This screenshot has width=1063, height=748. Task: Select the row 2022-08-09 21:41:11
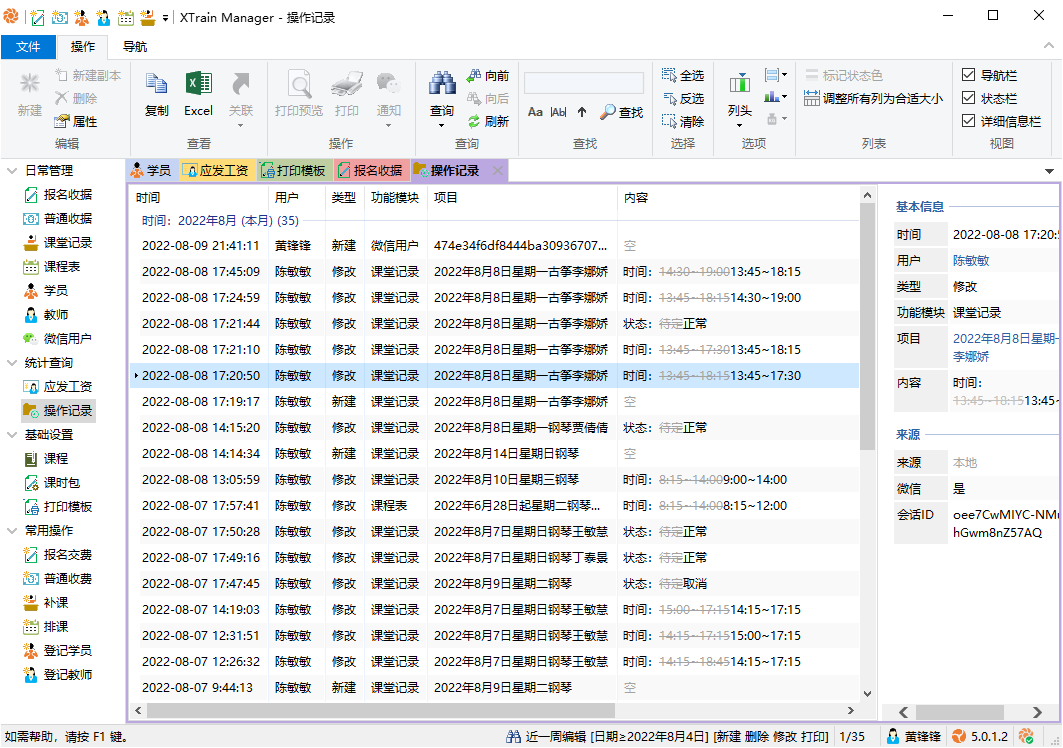tap(494, 245)
